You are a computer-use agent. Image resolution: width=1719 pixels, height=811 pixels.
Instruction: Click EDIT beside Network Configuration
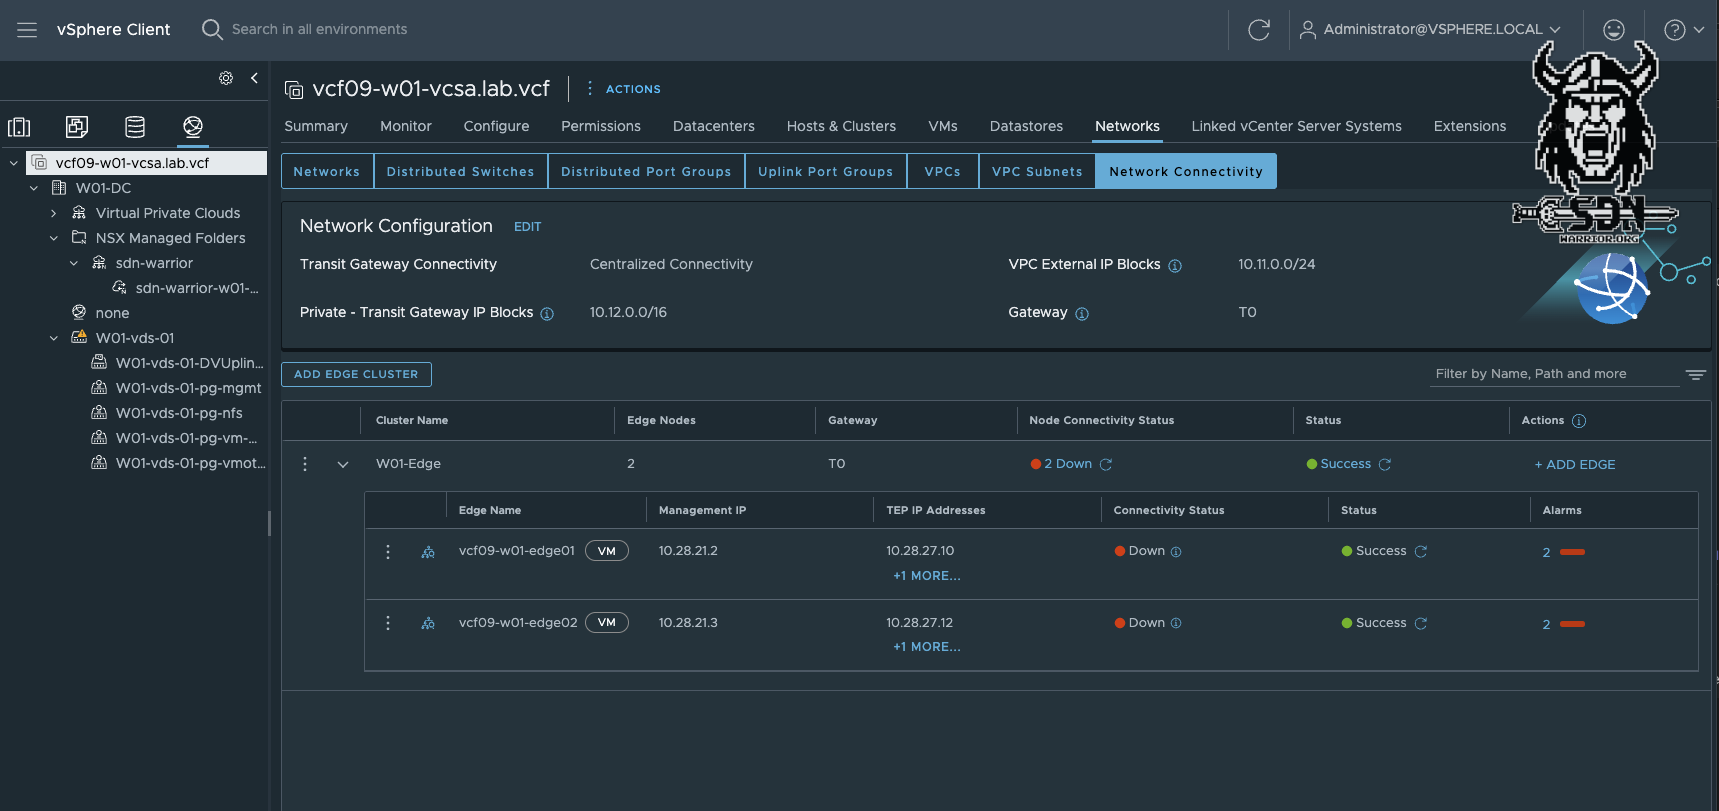click(x=527, y=227)
